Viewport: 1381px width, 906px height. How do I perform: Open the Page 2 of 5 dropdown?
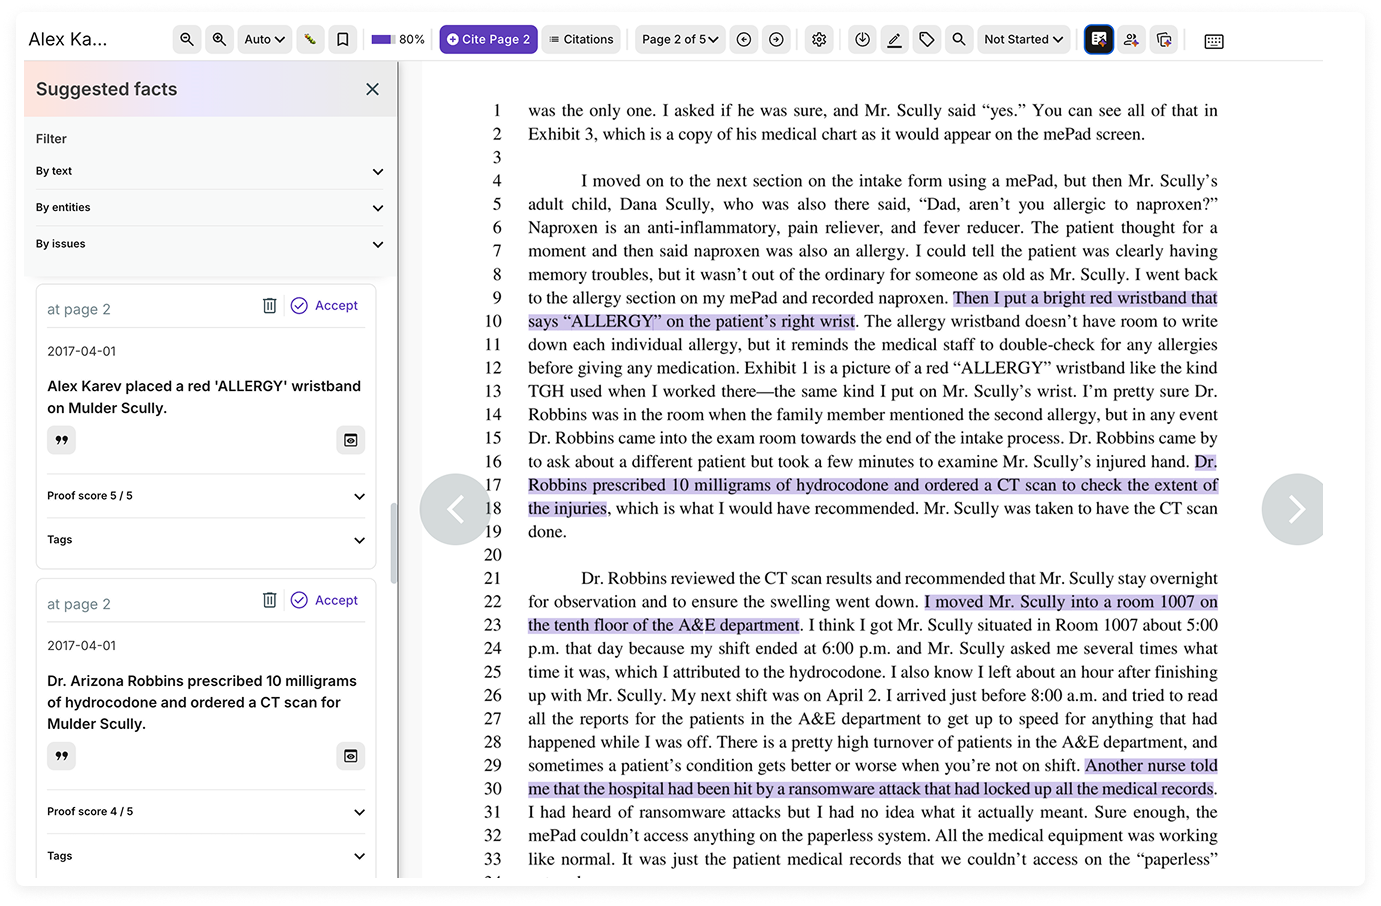(680, 39)
